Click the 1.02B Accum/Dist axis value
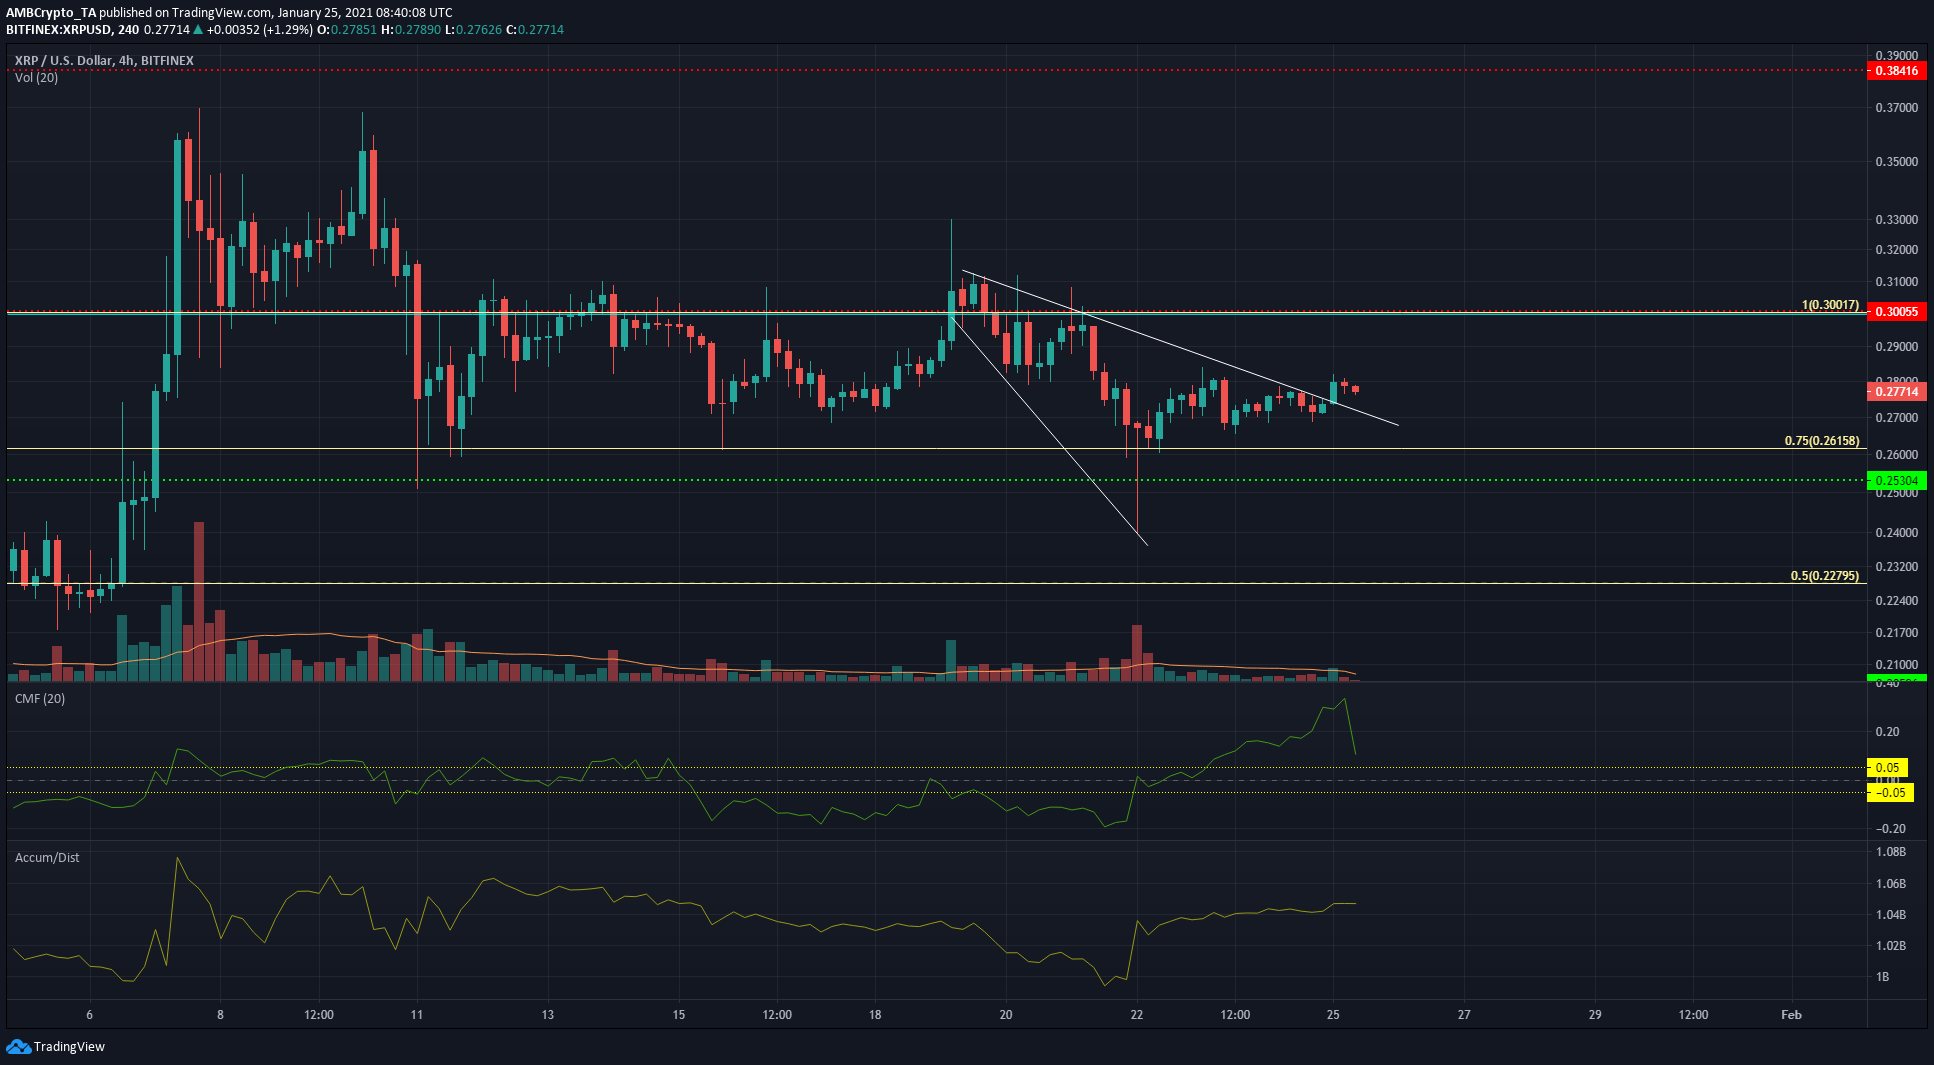 pos(1891,946)
